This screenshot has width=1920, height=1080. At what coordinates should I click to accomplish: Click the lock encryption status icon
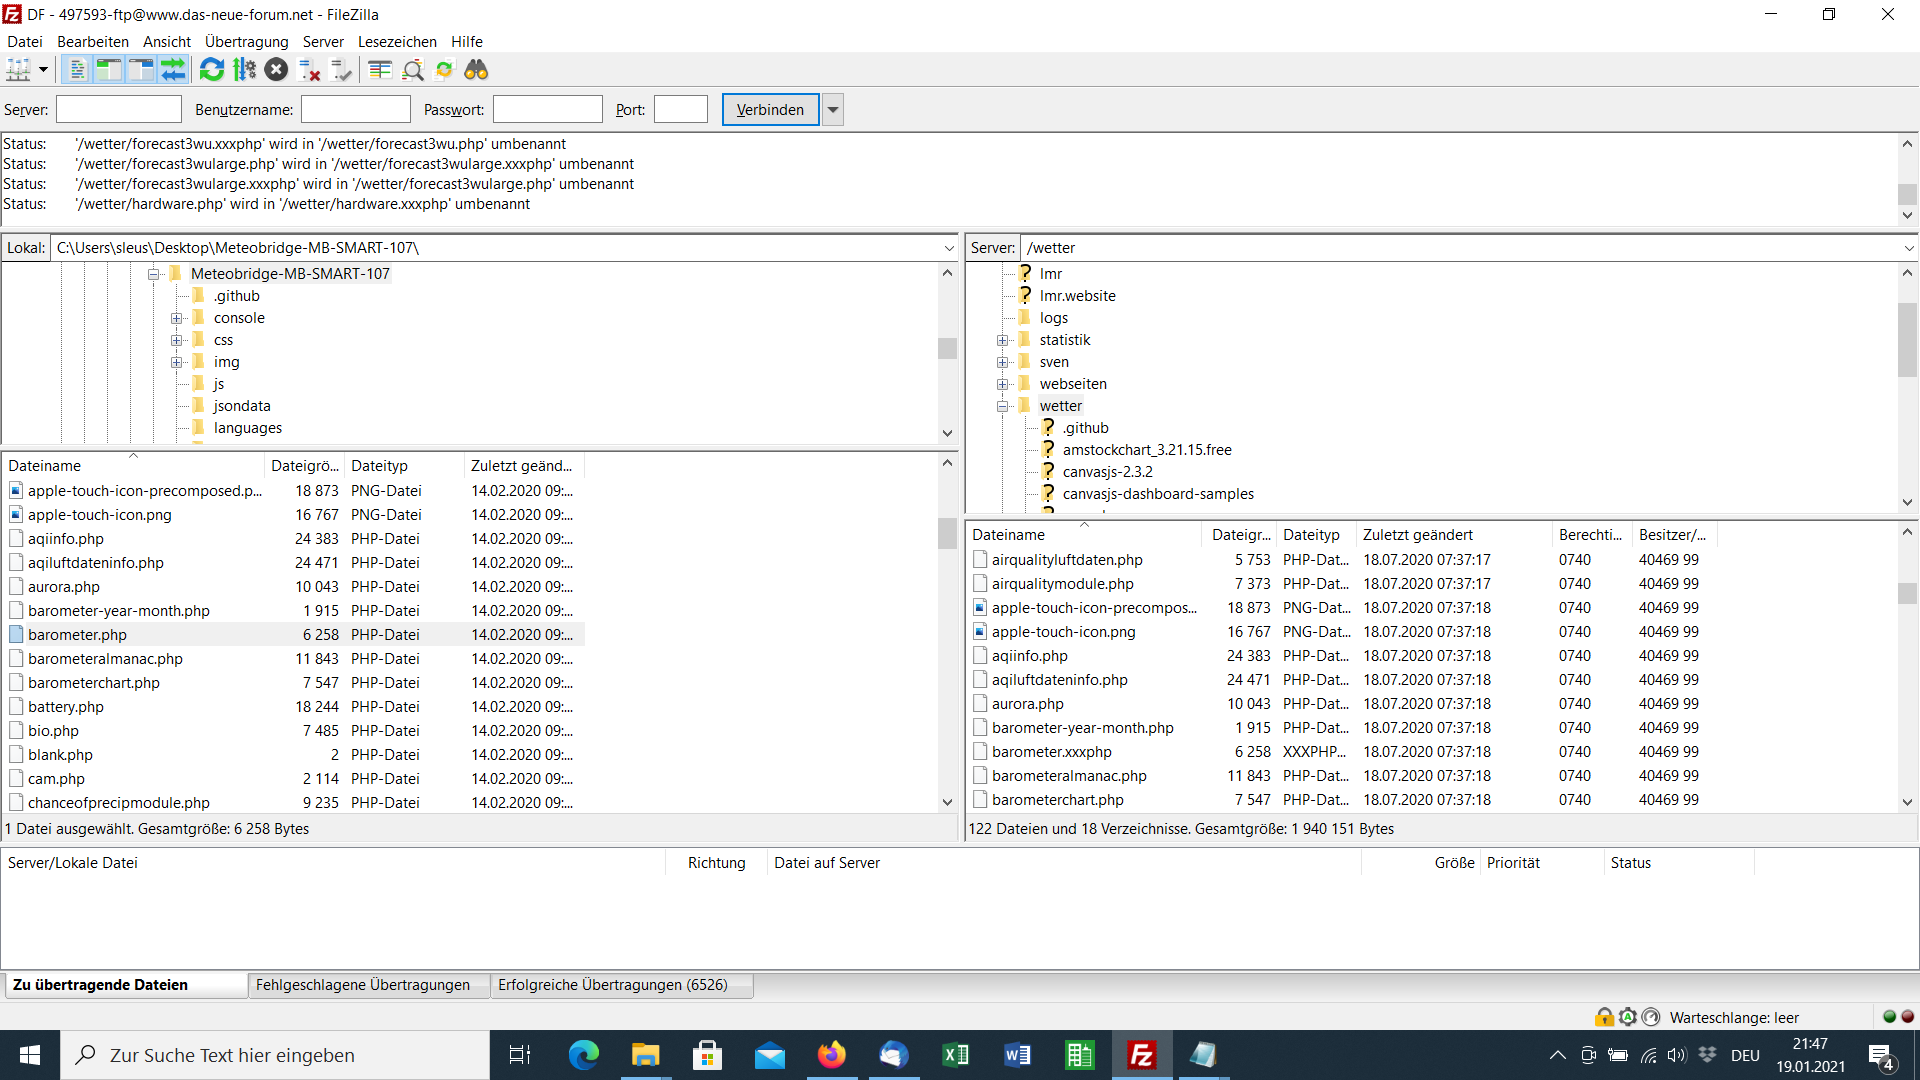click(x=1604, y=1017)
